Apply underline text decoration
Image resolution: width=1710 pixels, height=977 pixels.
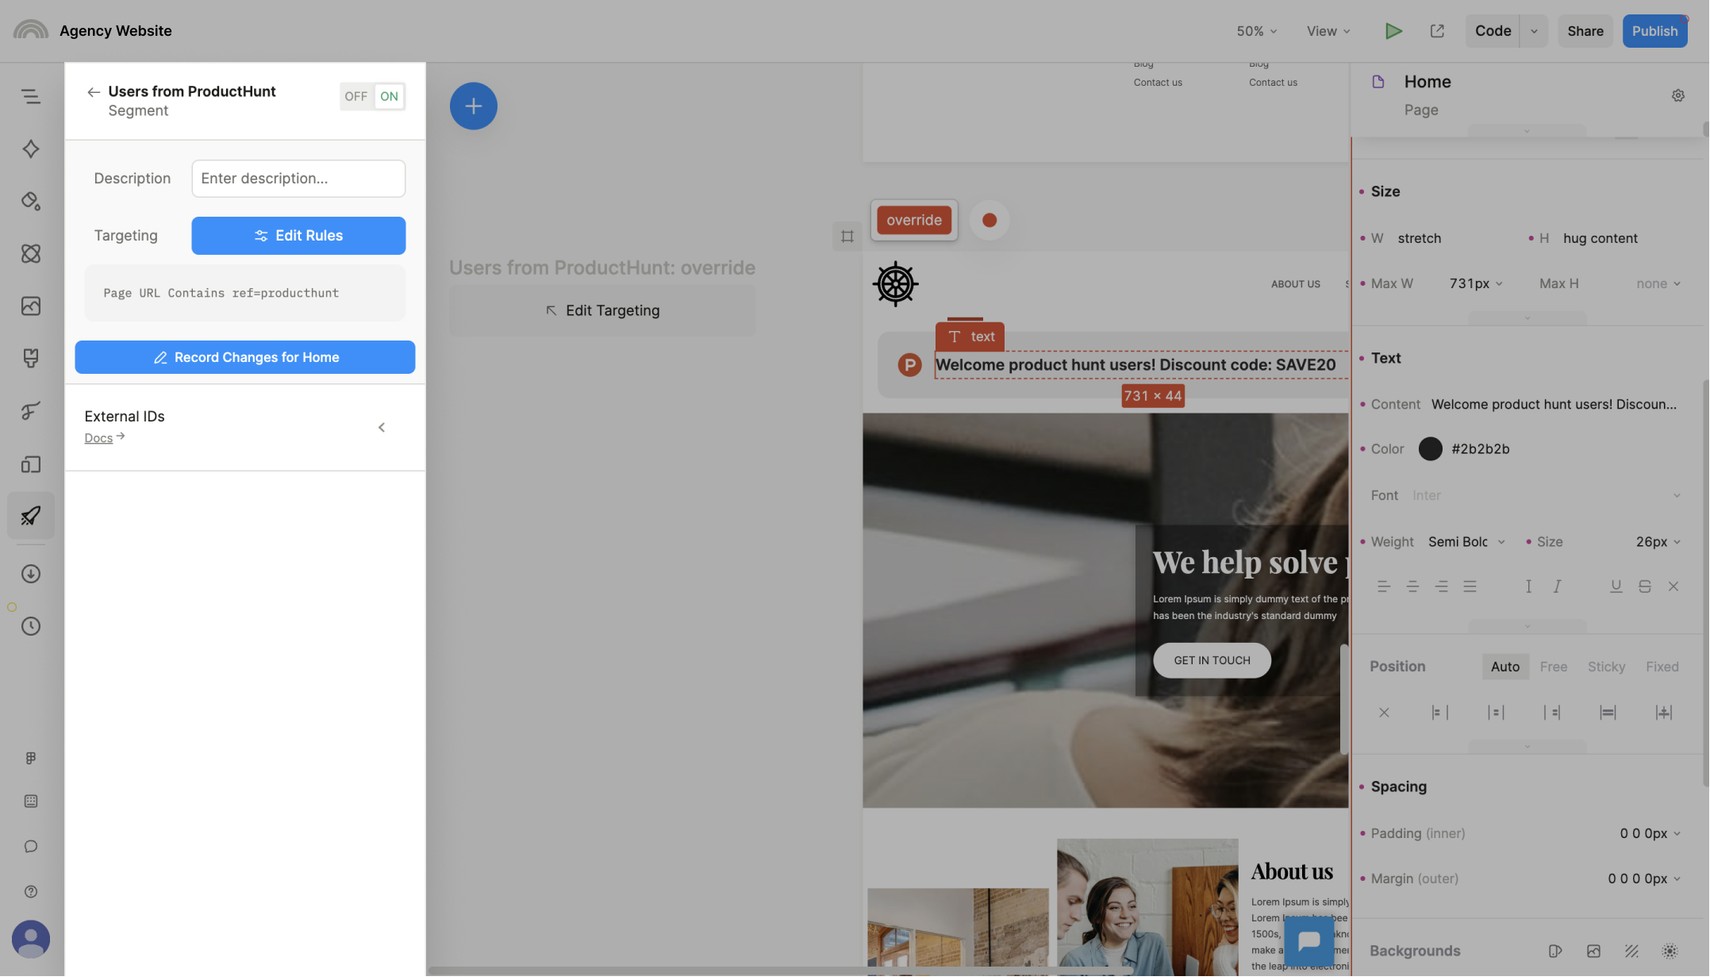pyautogui.click(x=1616, y=587)
